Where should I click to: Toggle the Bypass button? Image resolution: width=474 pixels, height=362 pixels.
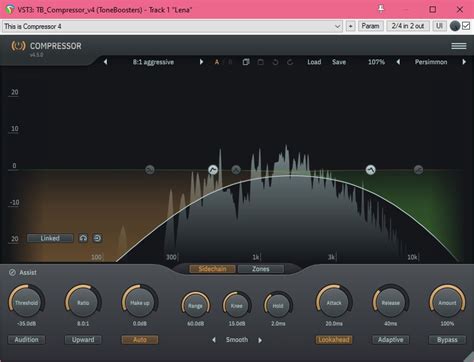447,340
